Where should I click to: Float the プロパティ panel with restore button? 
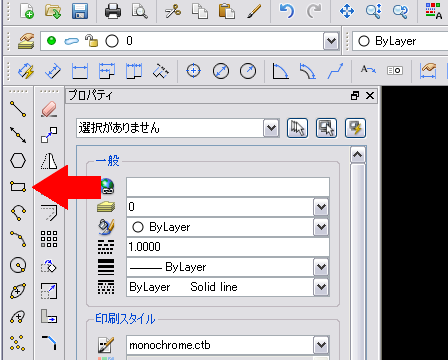355,96
